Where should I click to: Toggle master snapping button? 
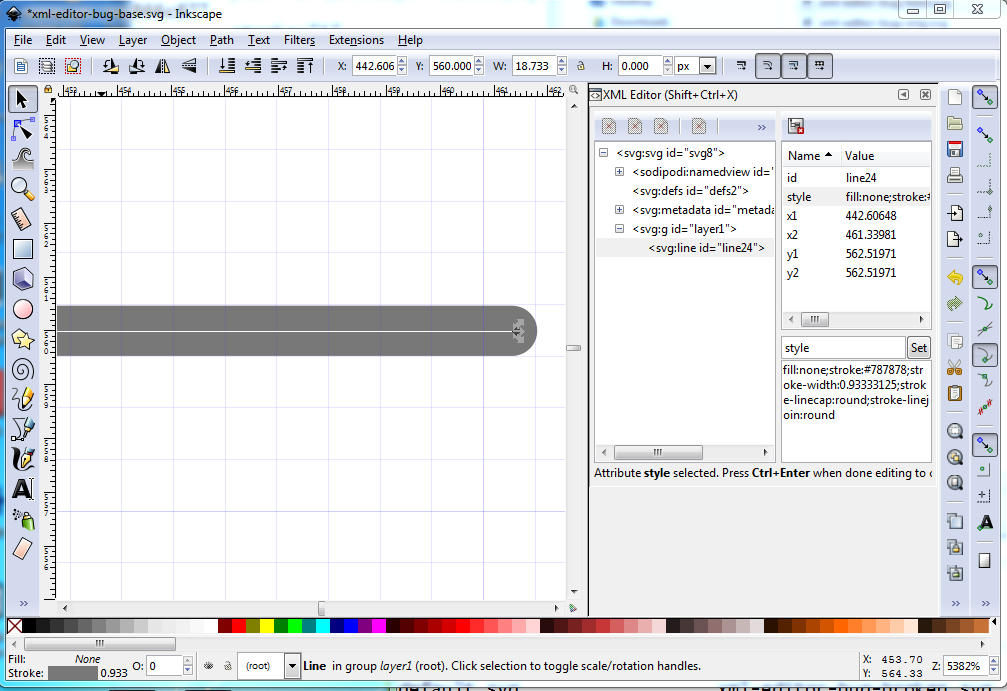tap(985, 98)
